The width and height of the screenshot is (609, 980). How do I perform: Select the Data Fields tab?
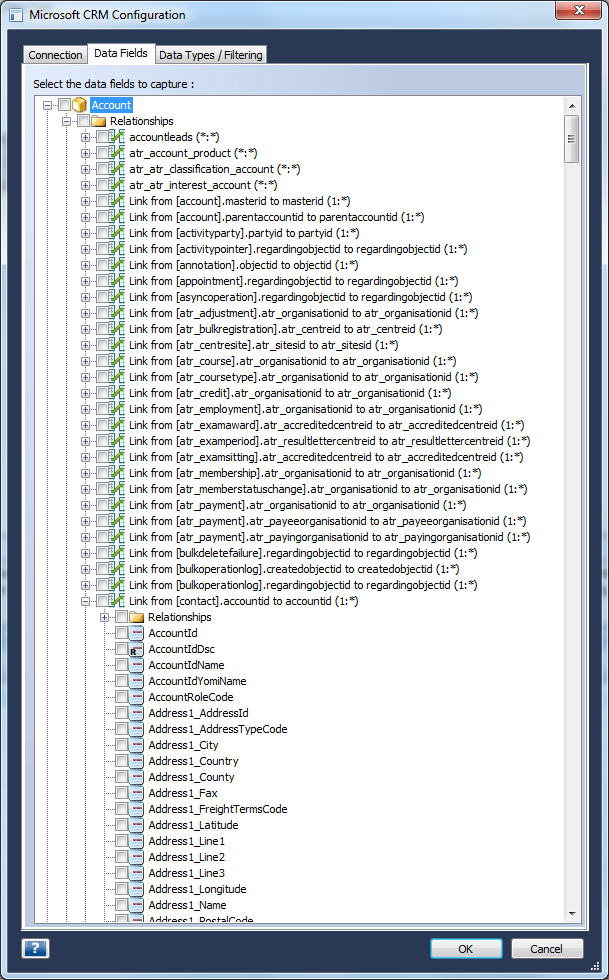(x=121, y=53)
